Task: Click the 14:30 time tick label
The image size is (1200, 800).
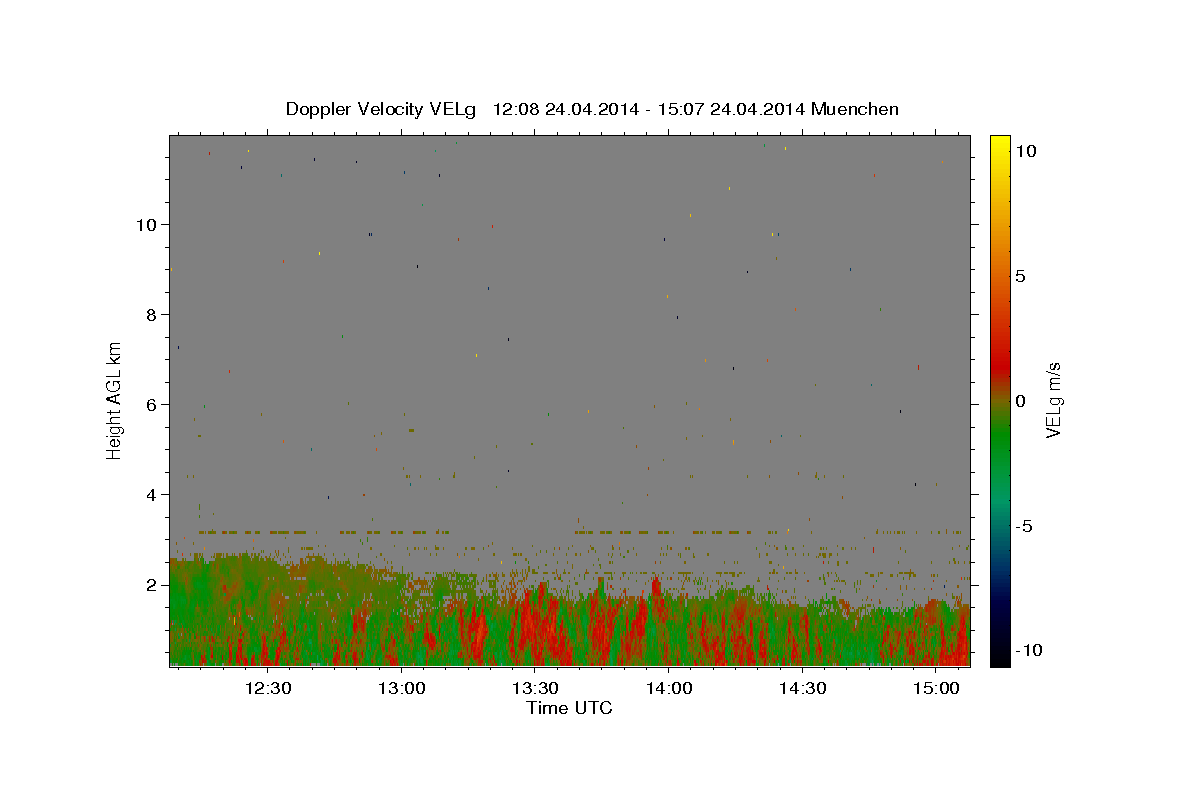Action: (x=802, y=688)
